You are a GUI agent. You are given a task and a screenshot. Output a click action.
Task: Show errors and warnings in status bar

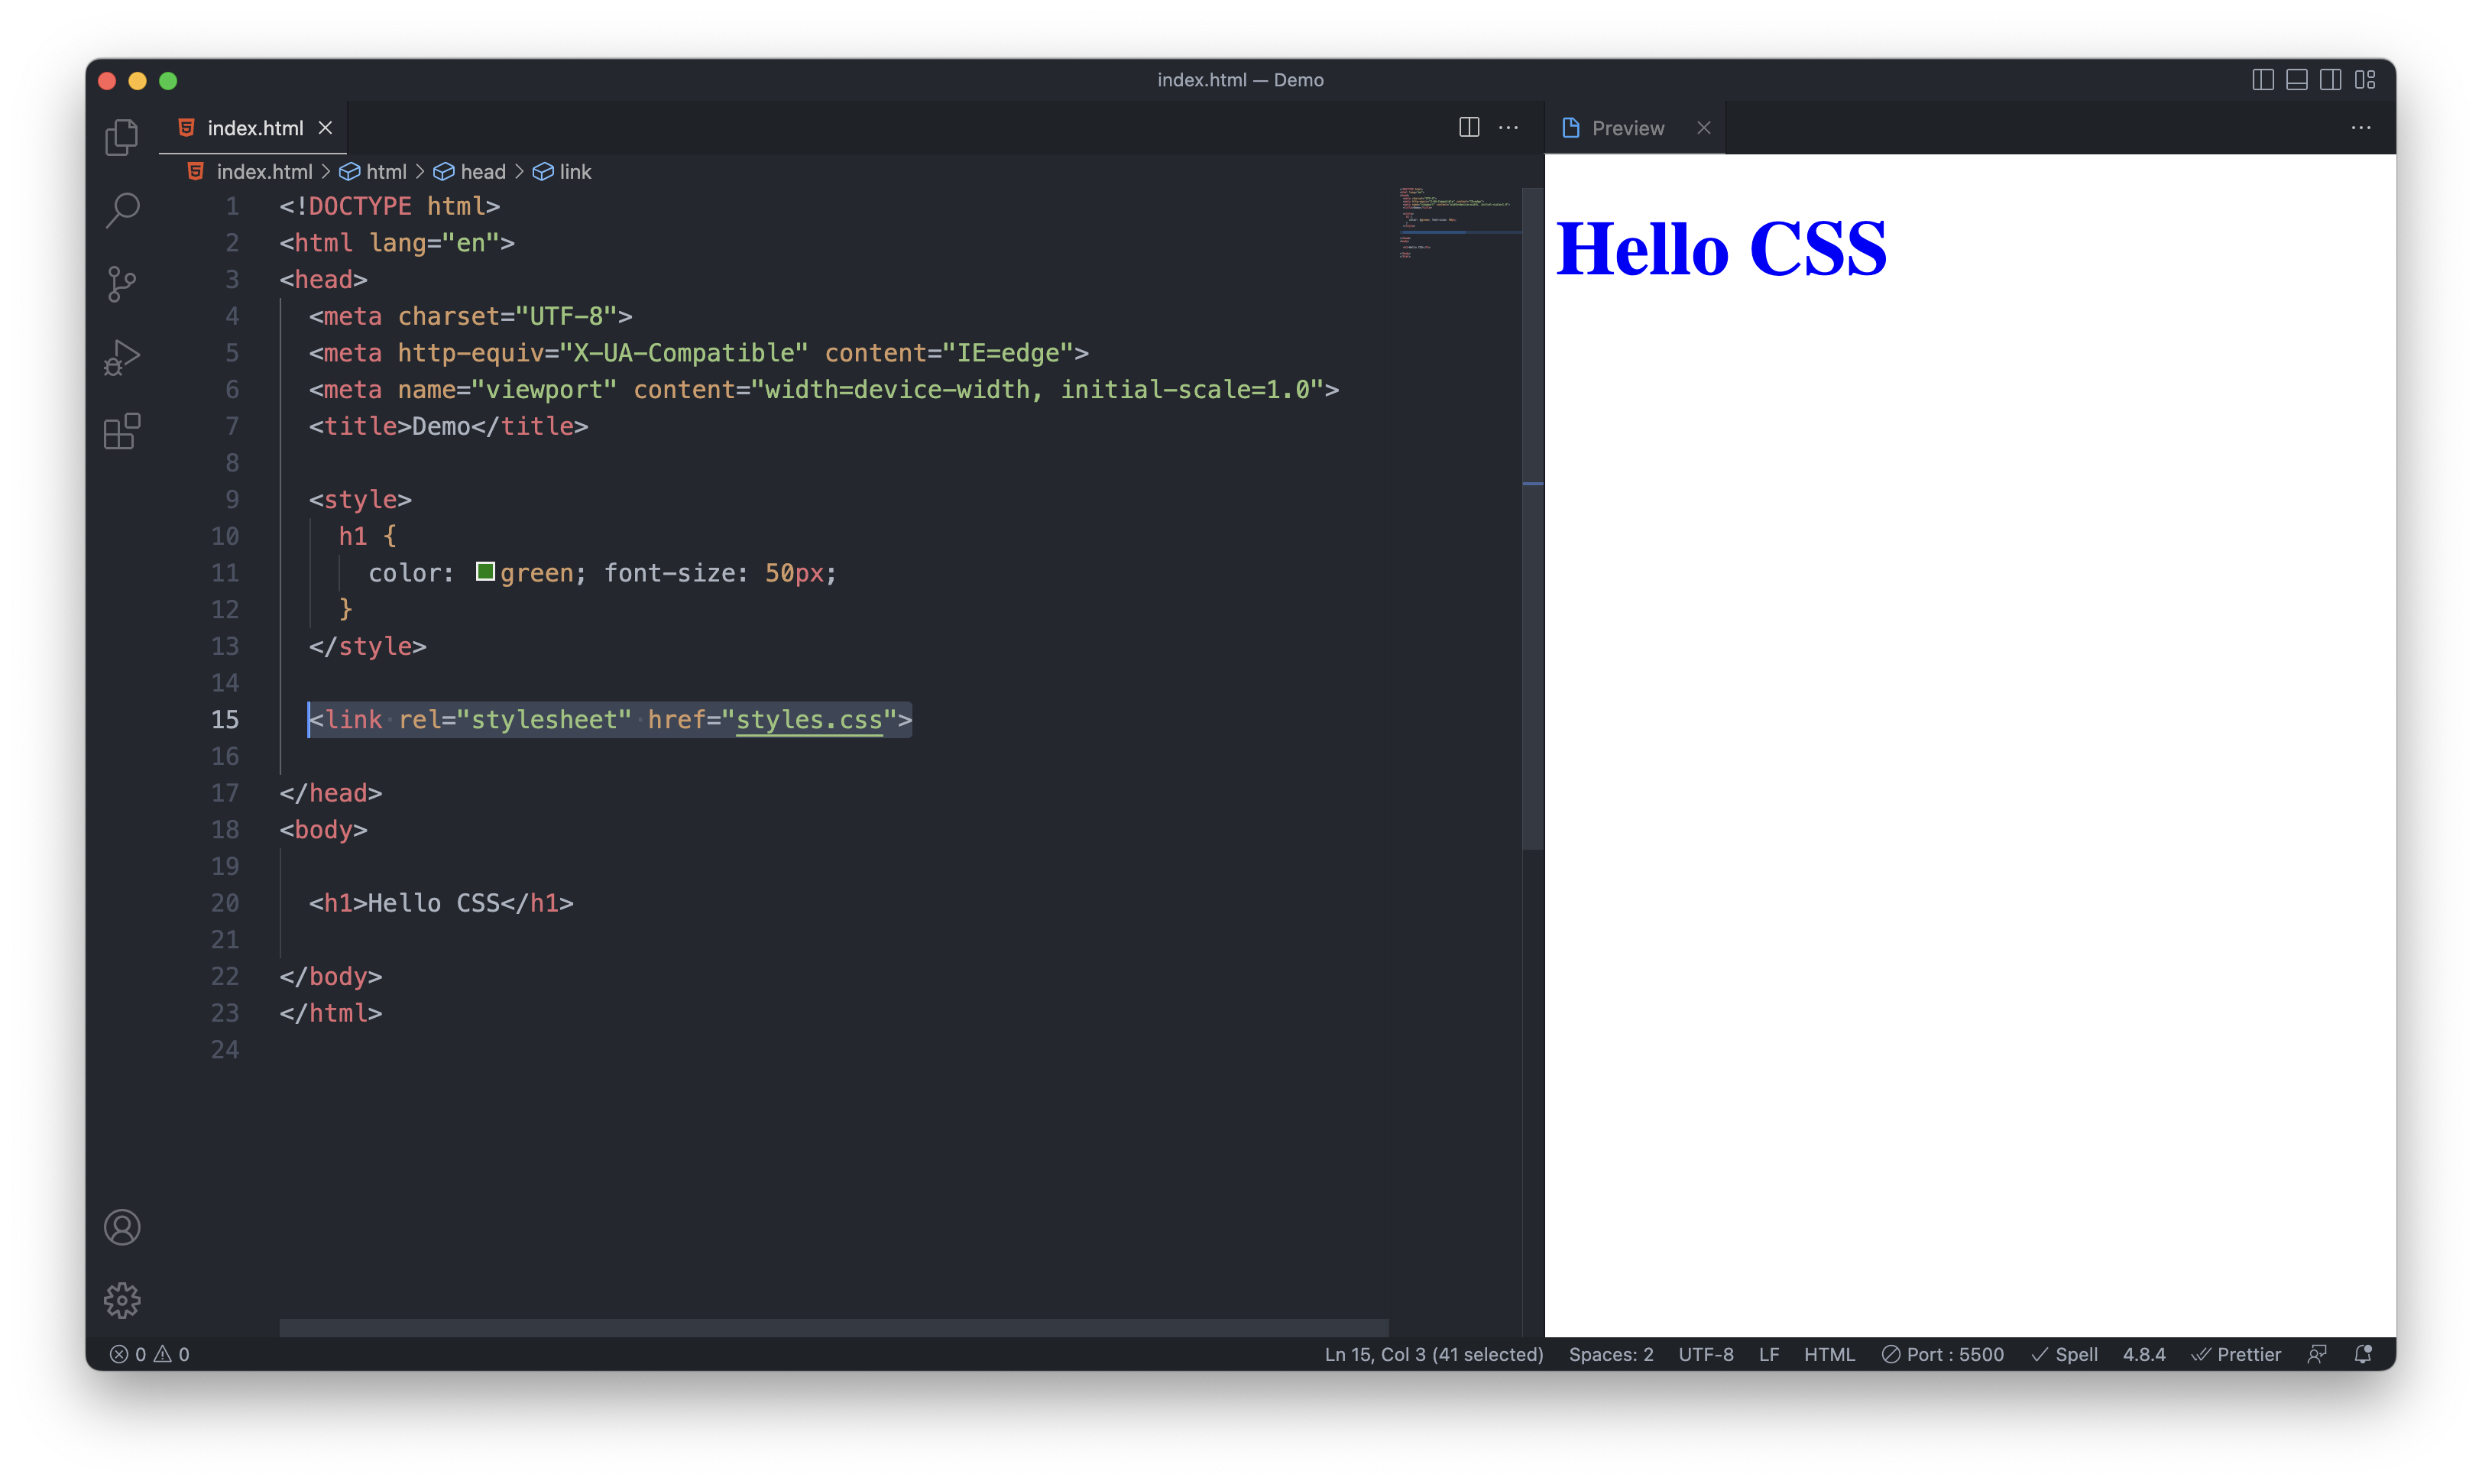pos(150,1354)
